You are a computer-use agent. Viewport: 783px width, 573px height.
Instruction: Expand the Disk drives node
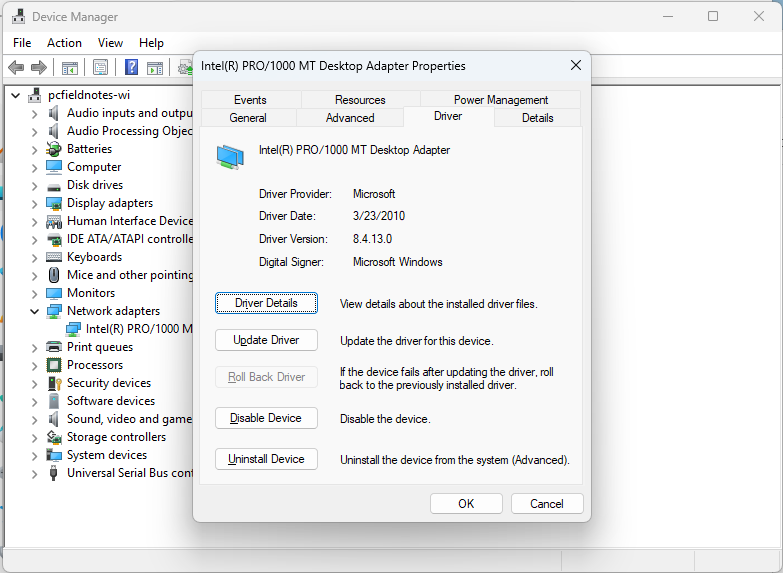point(34,186)
